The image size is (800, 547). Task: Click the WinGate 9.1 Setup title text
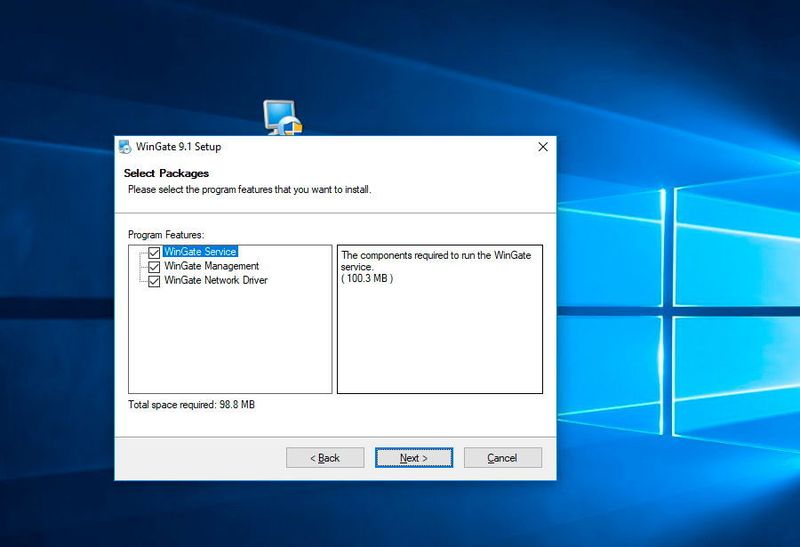coord(179,146)
